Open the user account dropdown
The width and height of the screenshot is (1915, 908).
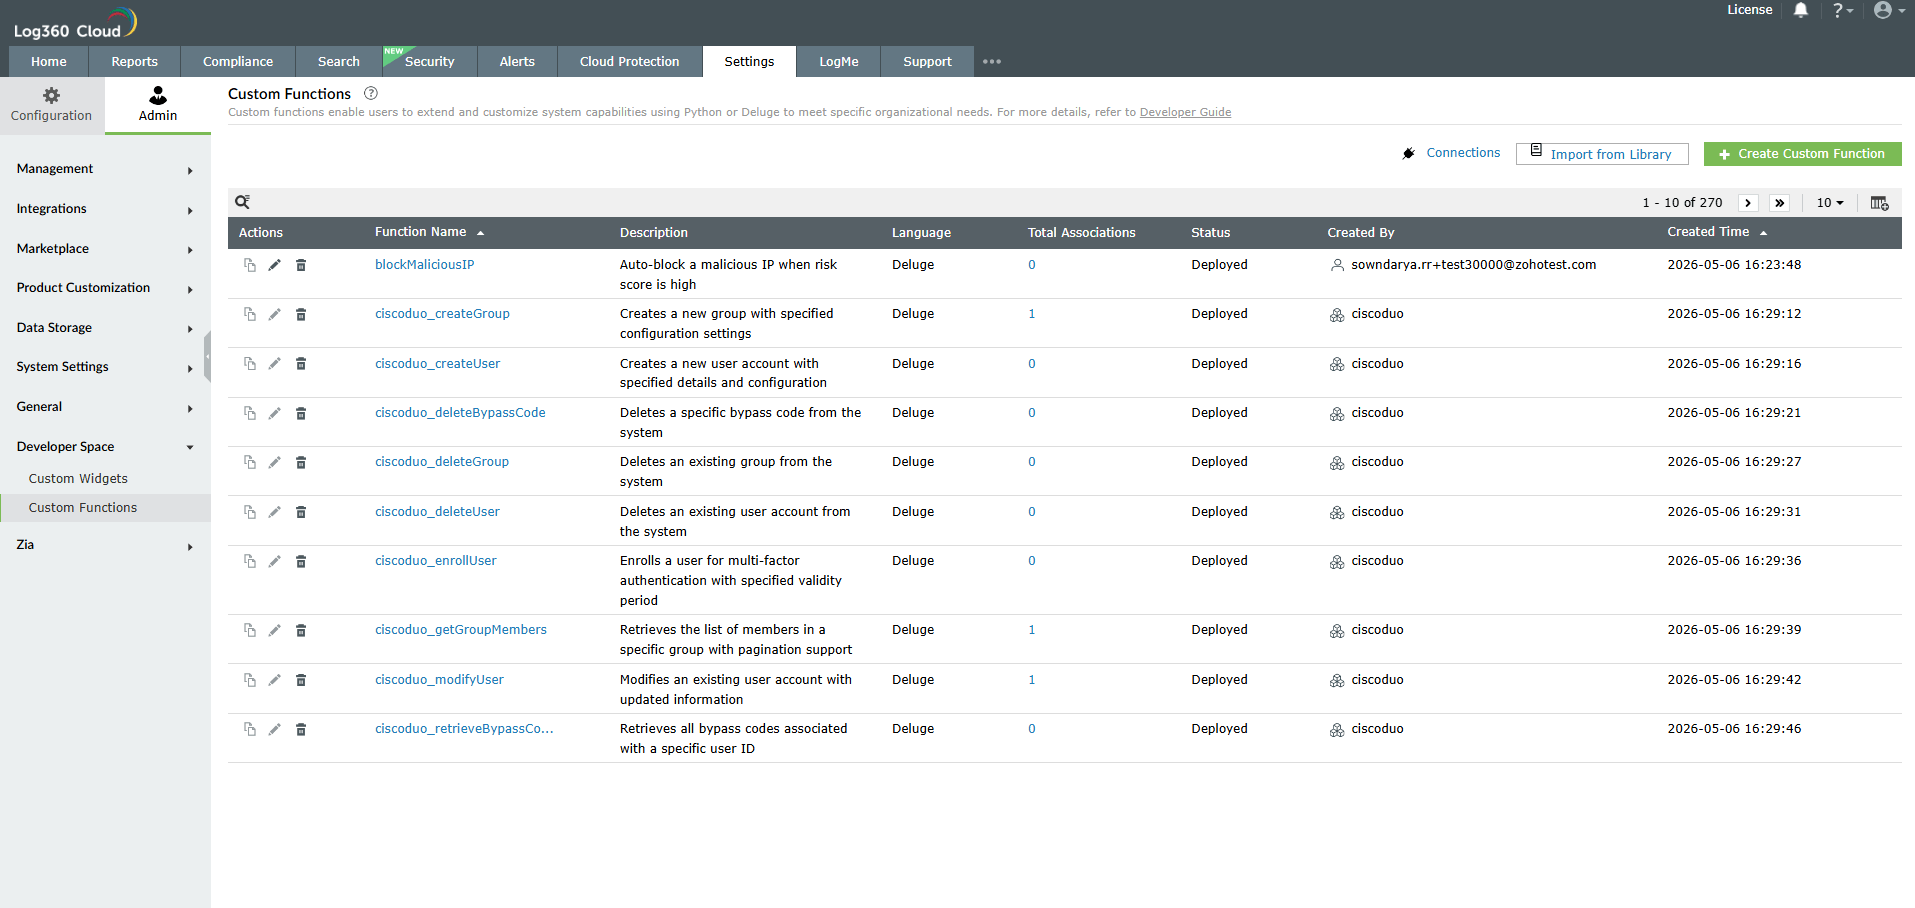[1889, 10]
